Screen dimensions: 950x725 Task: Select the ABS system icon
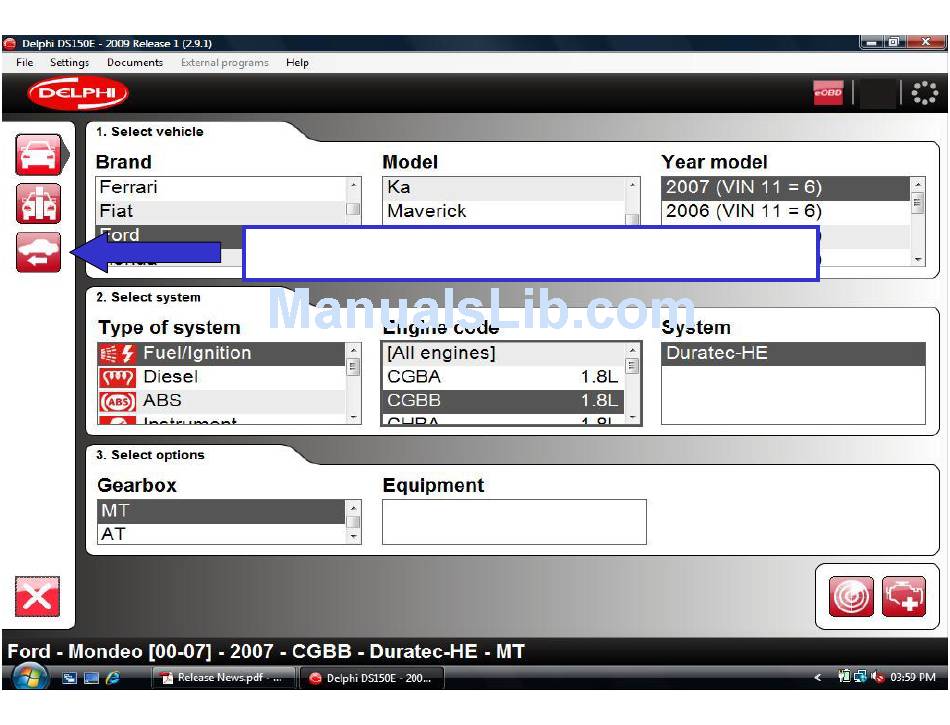coord(116,401)
